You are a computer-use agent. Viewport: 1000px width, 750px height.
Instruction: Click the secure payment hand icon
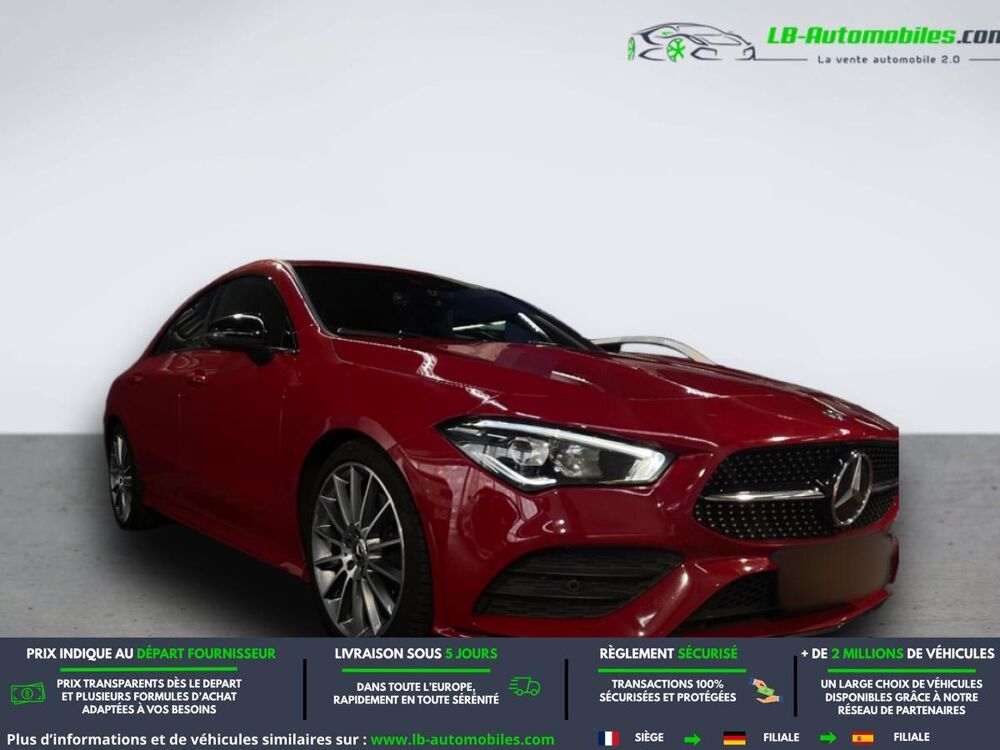[764, 691]
